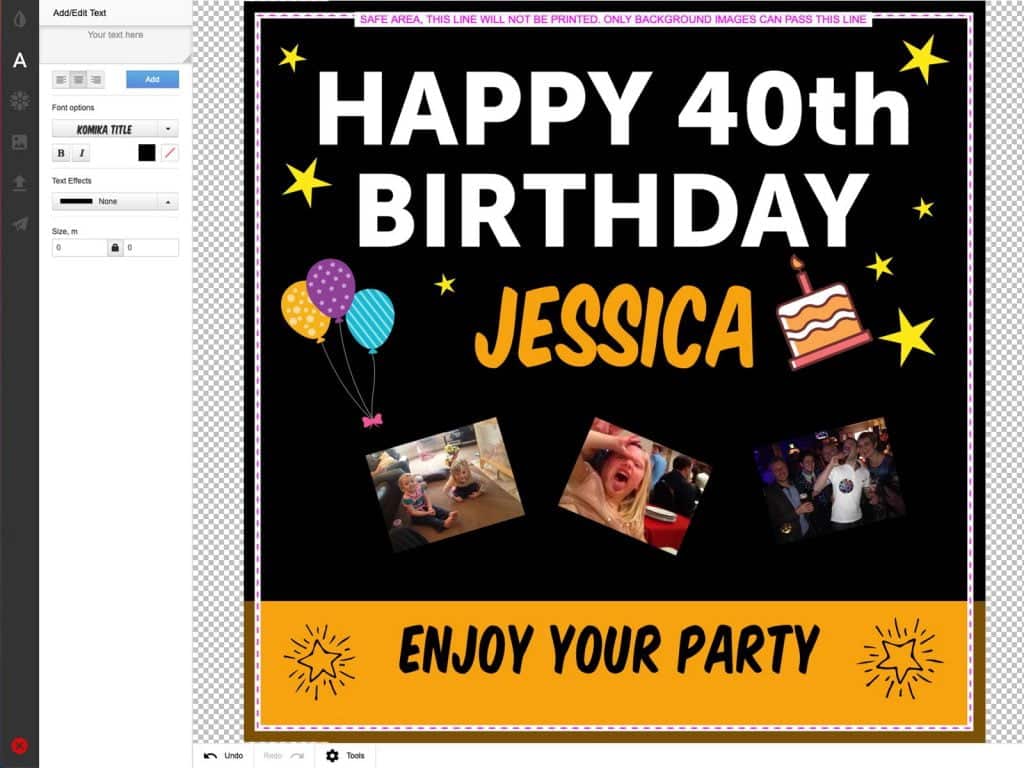This screenshot has height=768, width=1024.
Task: Toggle bold text formatting
Action: point(61,153)
